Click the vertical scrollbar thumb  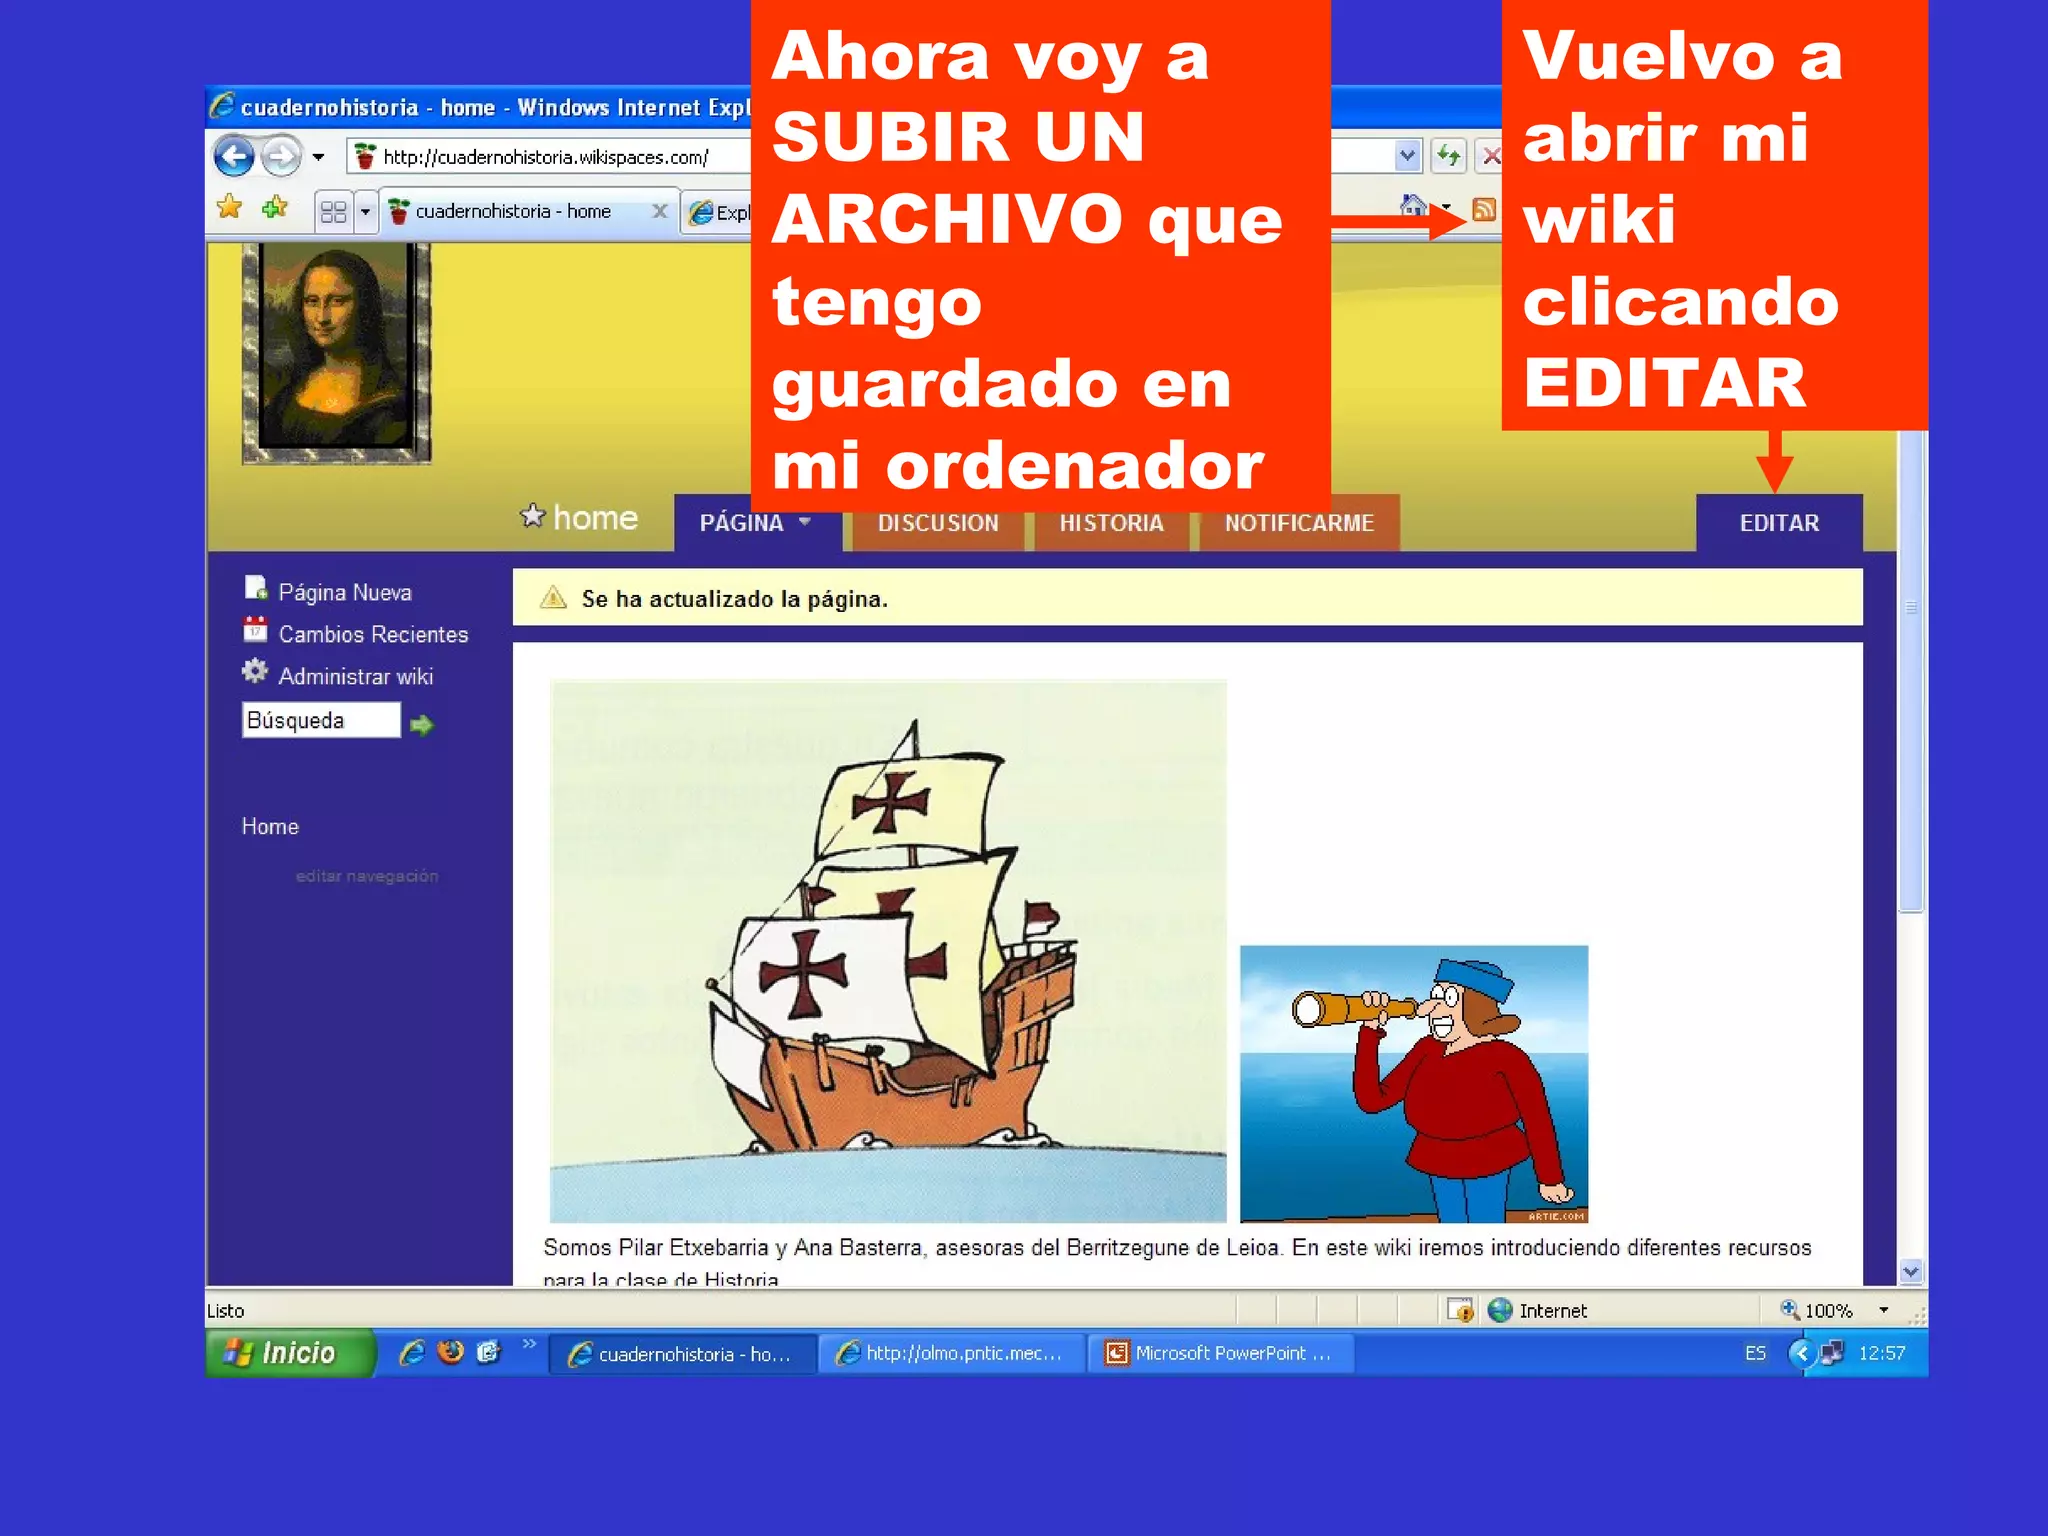click(x=1911, y=670)
